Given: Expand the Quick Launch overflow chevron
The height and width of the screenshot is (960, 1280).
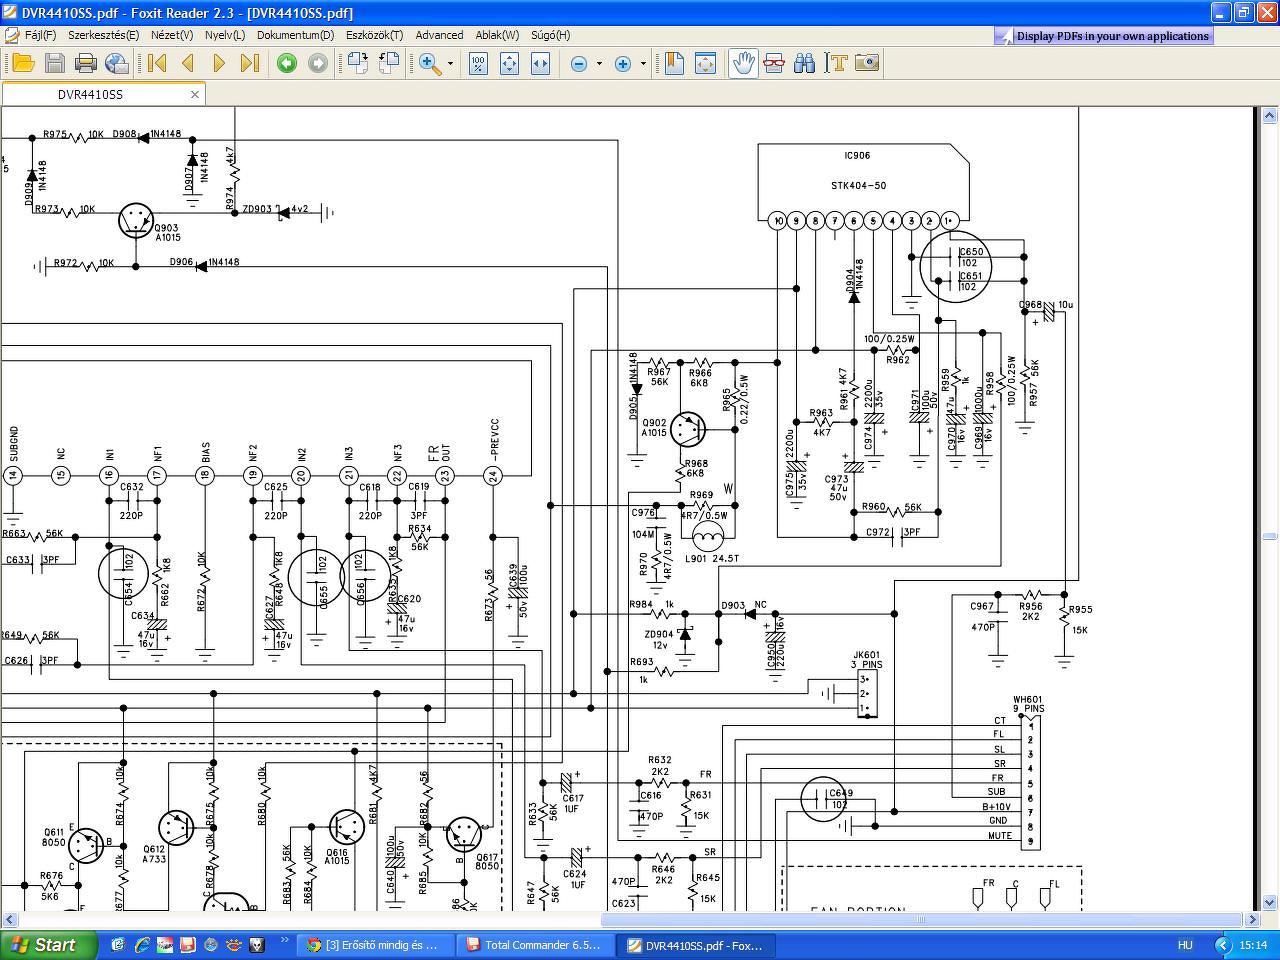Looking at the screenshot, I should click(x=284, y=941).
